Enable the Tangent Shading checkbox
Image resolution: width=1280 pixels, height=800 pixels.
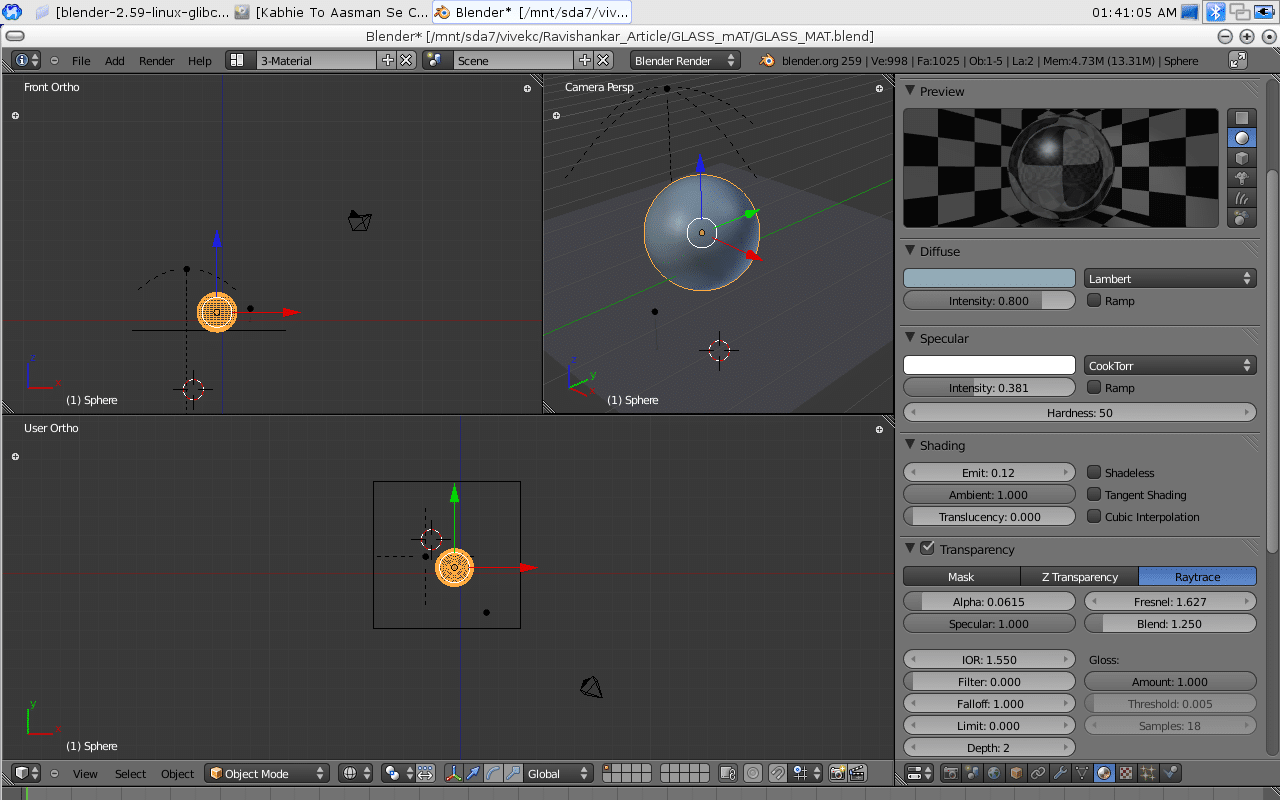click(x=1094, y=495)
